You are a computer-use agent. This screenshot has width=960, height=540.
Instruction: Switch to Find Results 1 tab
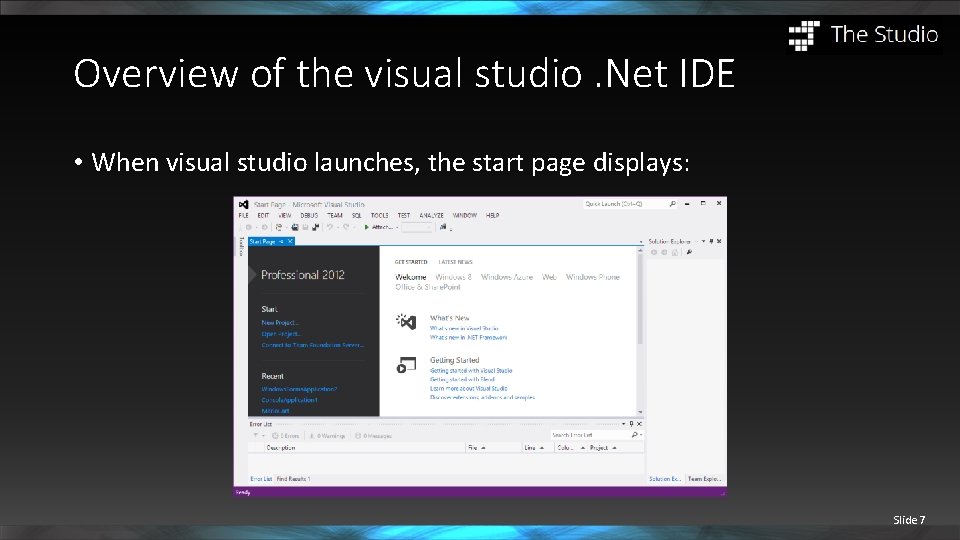[294, 479]
